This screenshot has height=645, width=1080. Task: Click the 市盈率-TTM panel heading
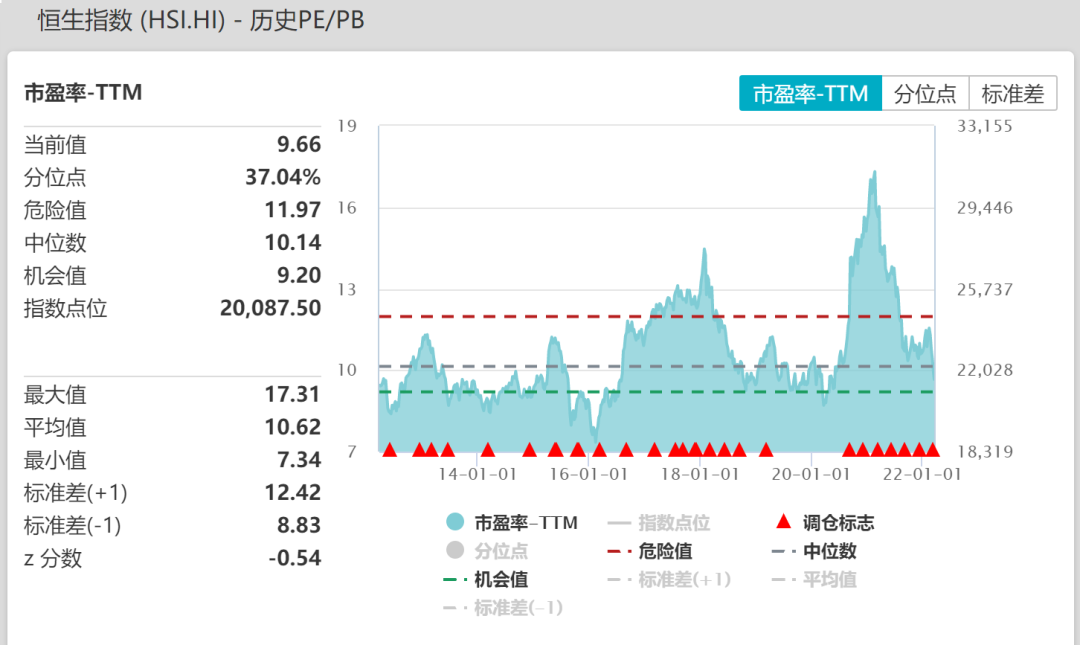click(x=83, y=92)
